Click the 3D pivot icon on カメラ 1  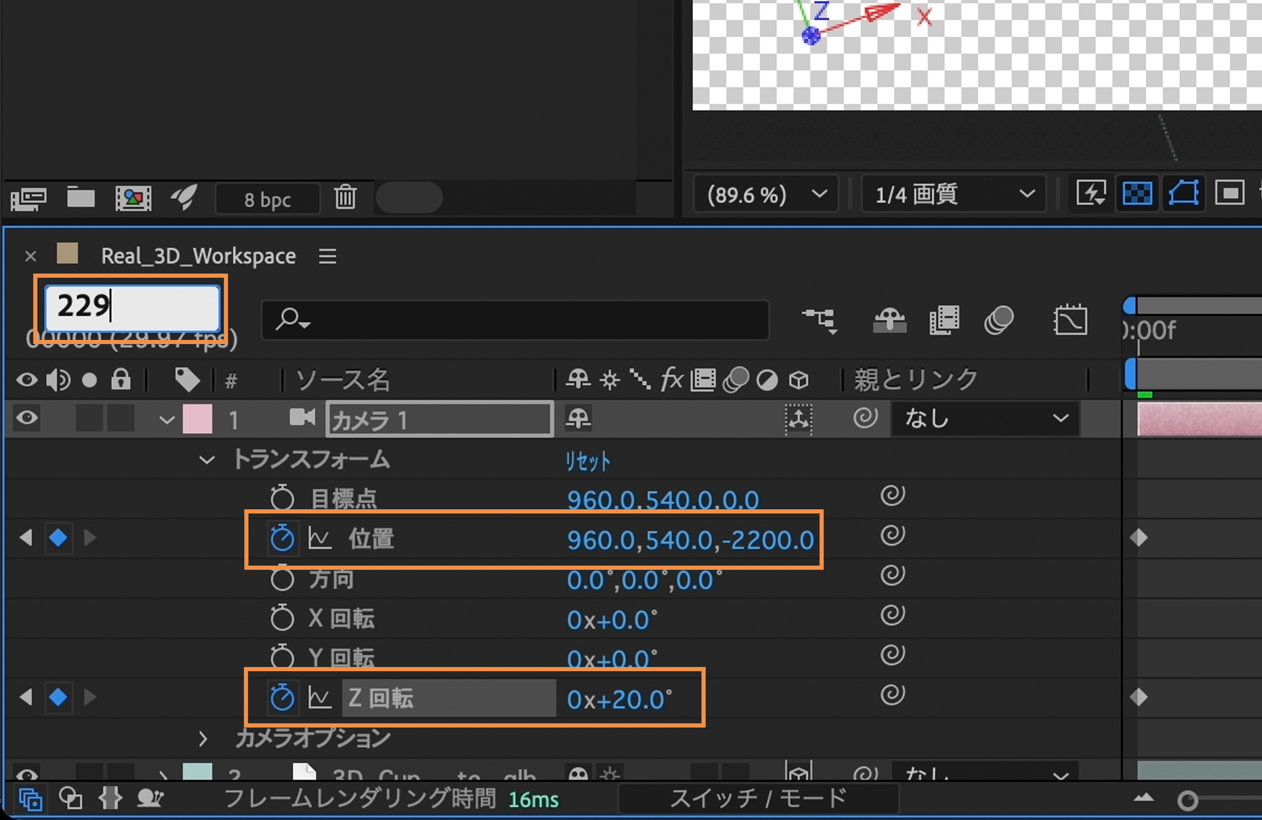(x=798, y=419)
